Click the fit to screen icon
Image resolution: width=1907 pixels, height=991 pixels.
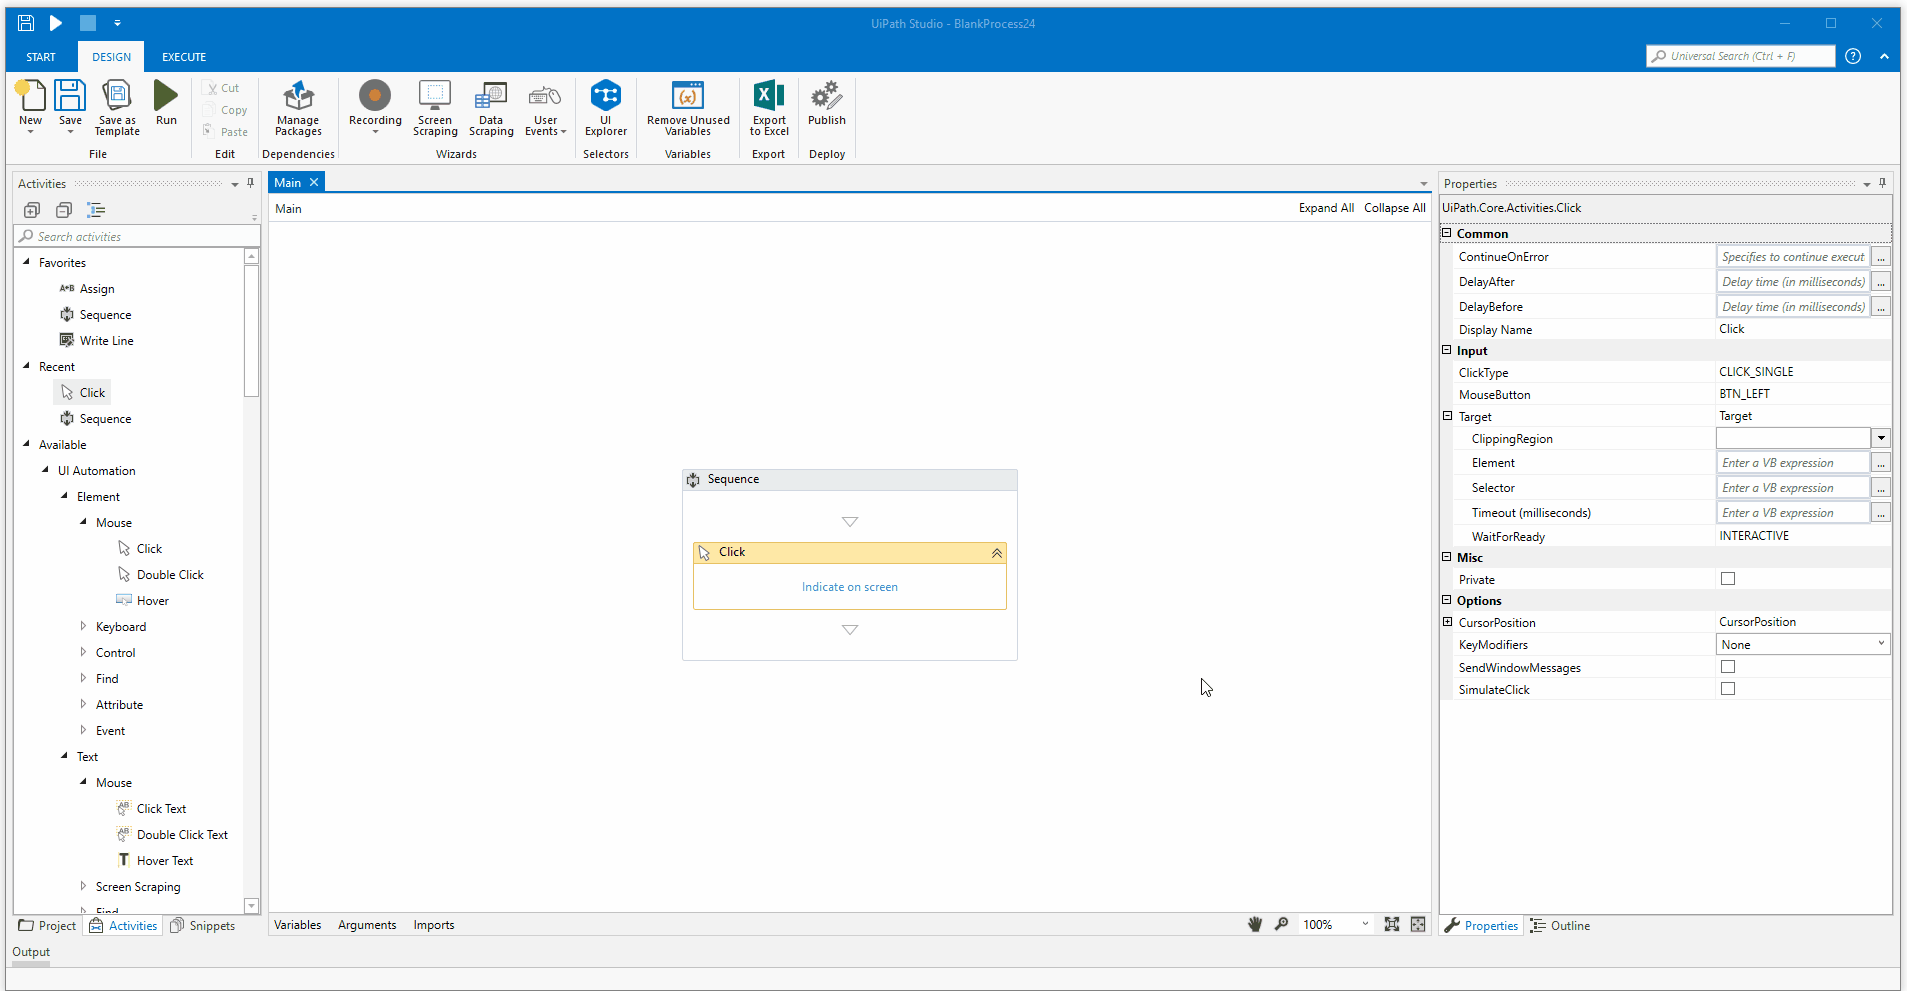[x=1392, y=925]
